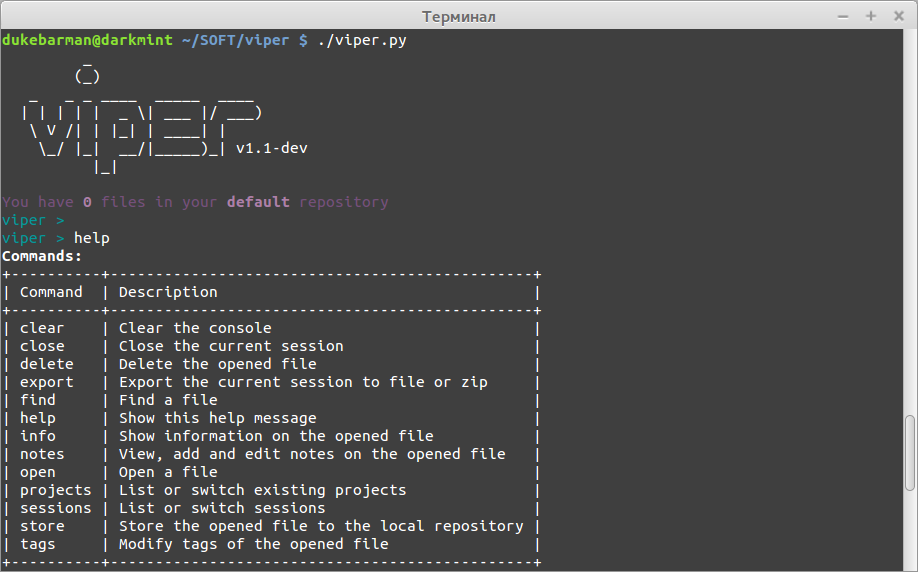Click the ./viper.py command text

click(362, 40)
